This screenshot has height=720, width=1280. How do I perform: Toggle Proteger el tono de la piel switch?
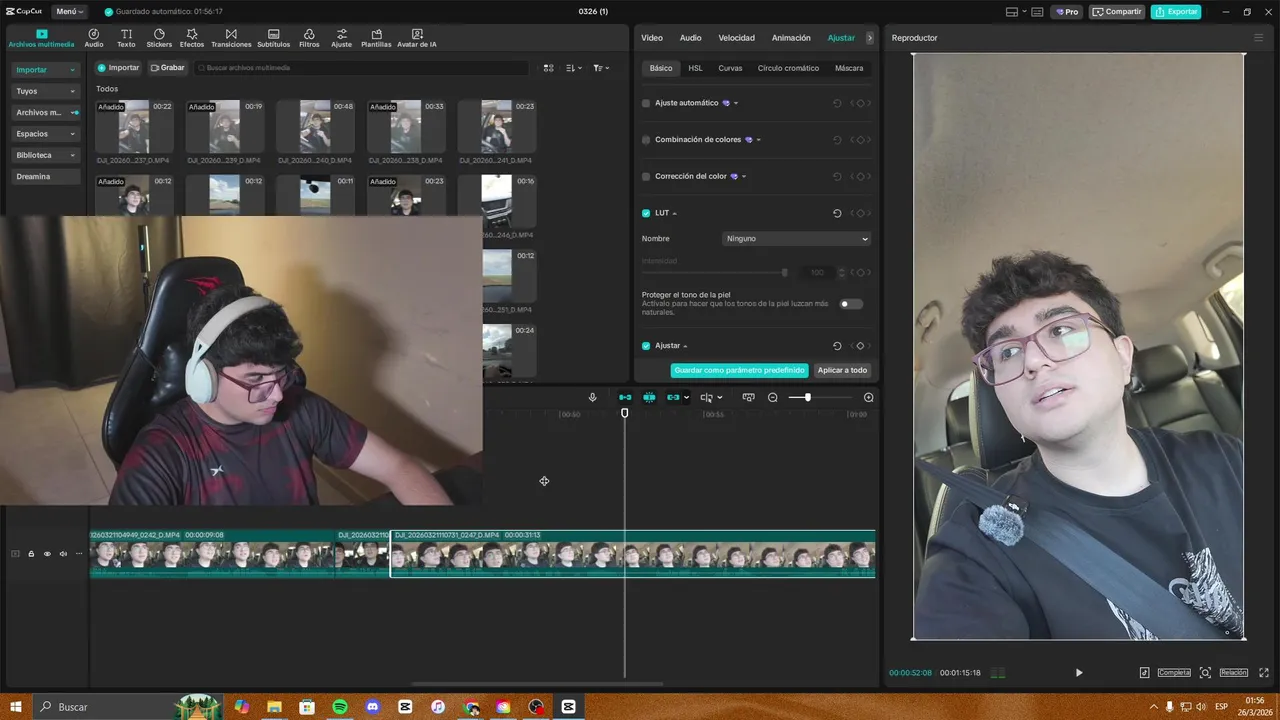[x=851, y=304]
